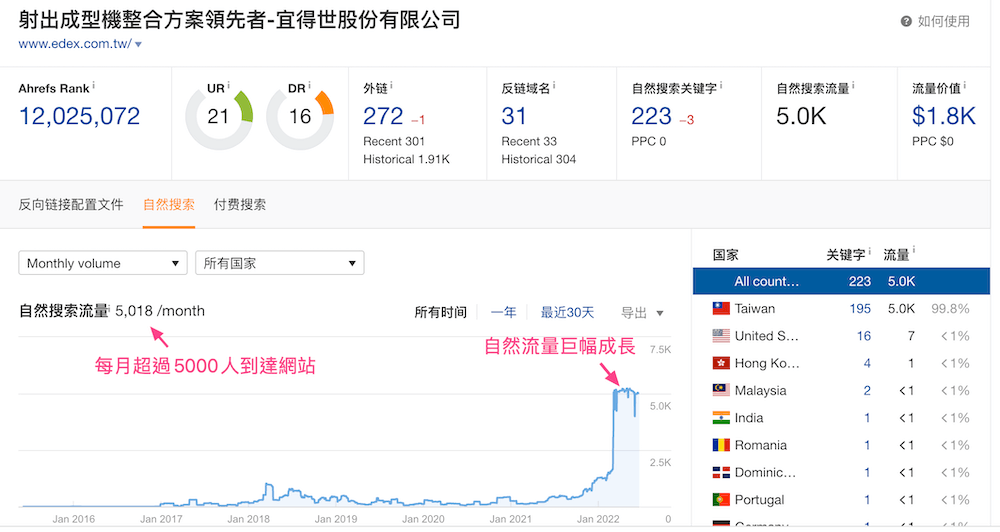Image resolution: width=1000 pixels, height=532 pixels.
Task: Open India keyword count 1
Action: [x=867, y=418]
